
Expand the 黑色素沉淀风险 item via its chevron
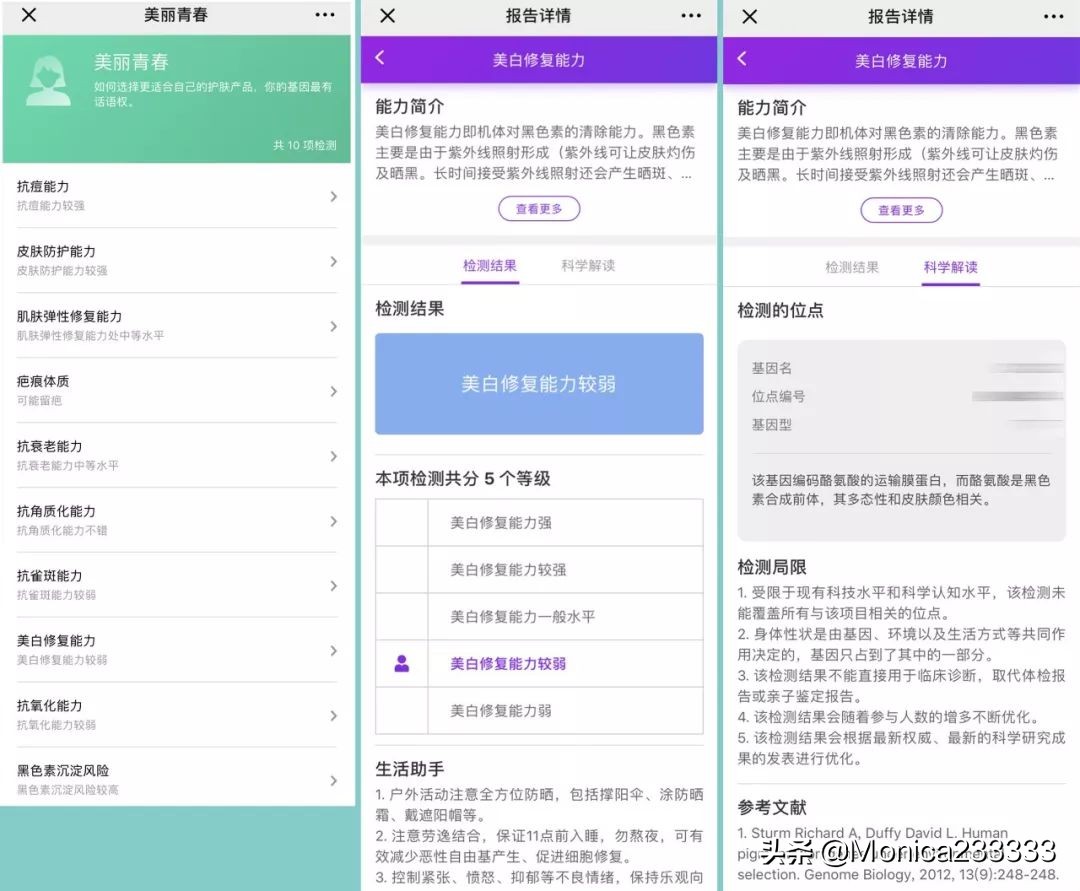point(333,782)
